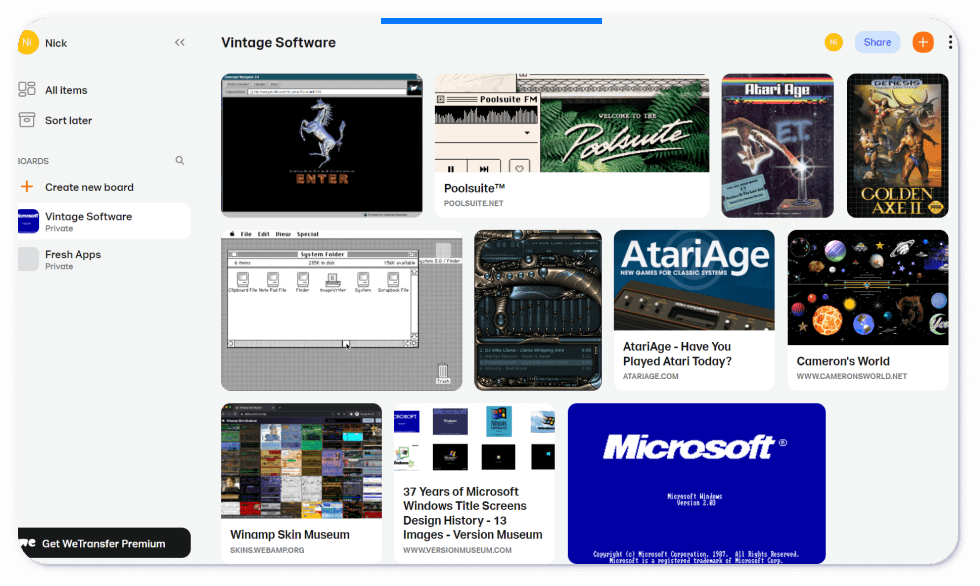Open the Vintage Software board in sidebar
The height and width of the screenshot is (586, 980).
[104, 221]
